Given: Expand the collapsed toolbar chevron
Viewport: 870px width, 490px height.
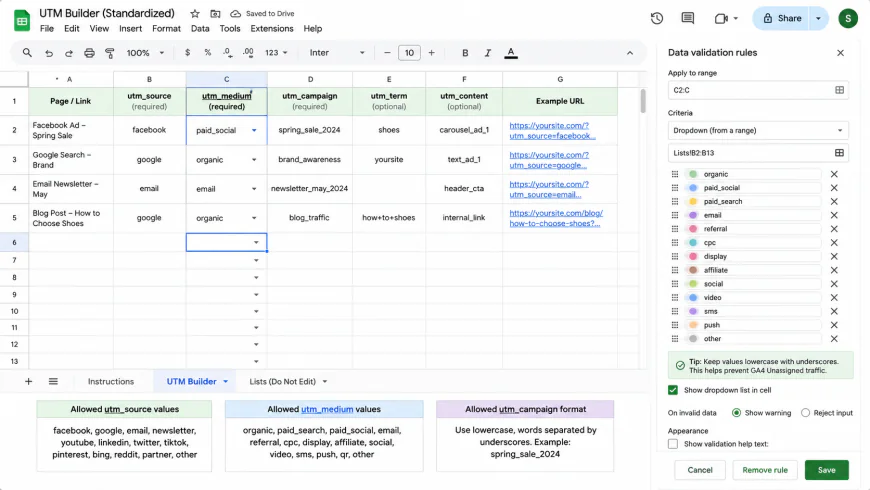Looking at the screenshot, I should [630, 53].
